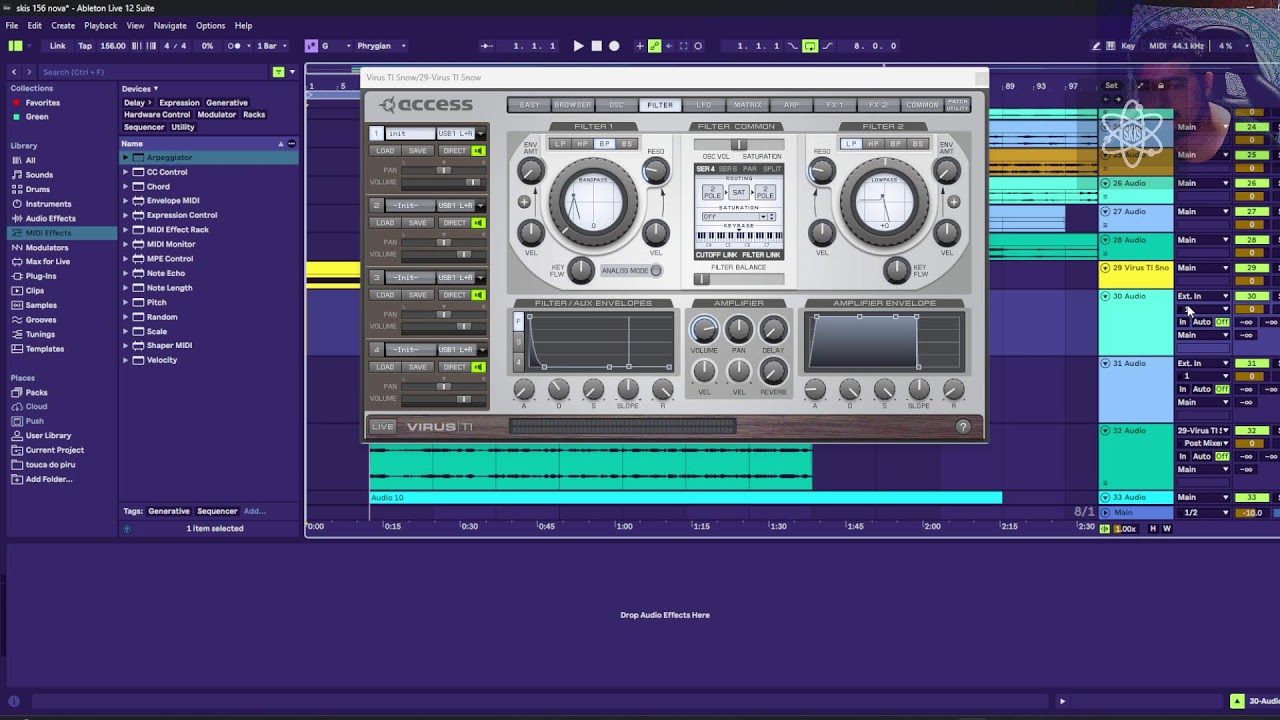
Task: Switch to the Virus OSC tab
Action: [x=616, y=105]
